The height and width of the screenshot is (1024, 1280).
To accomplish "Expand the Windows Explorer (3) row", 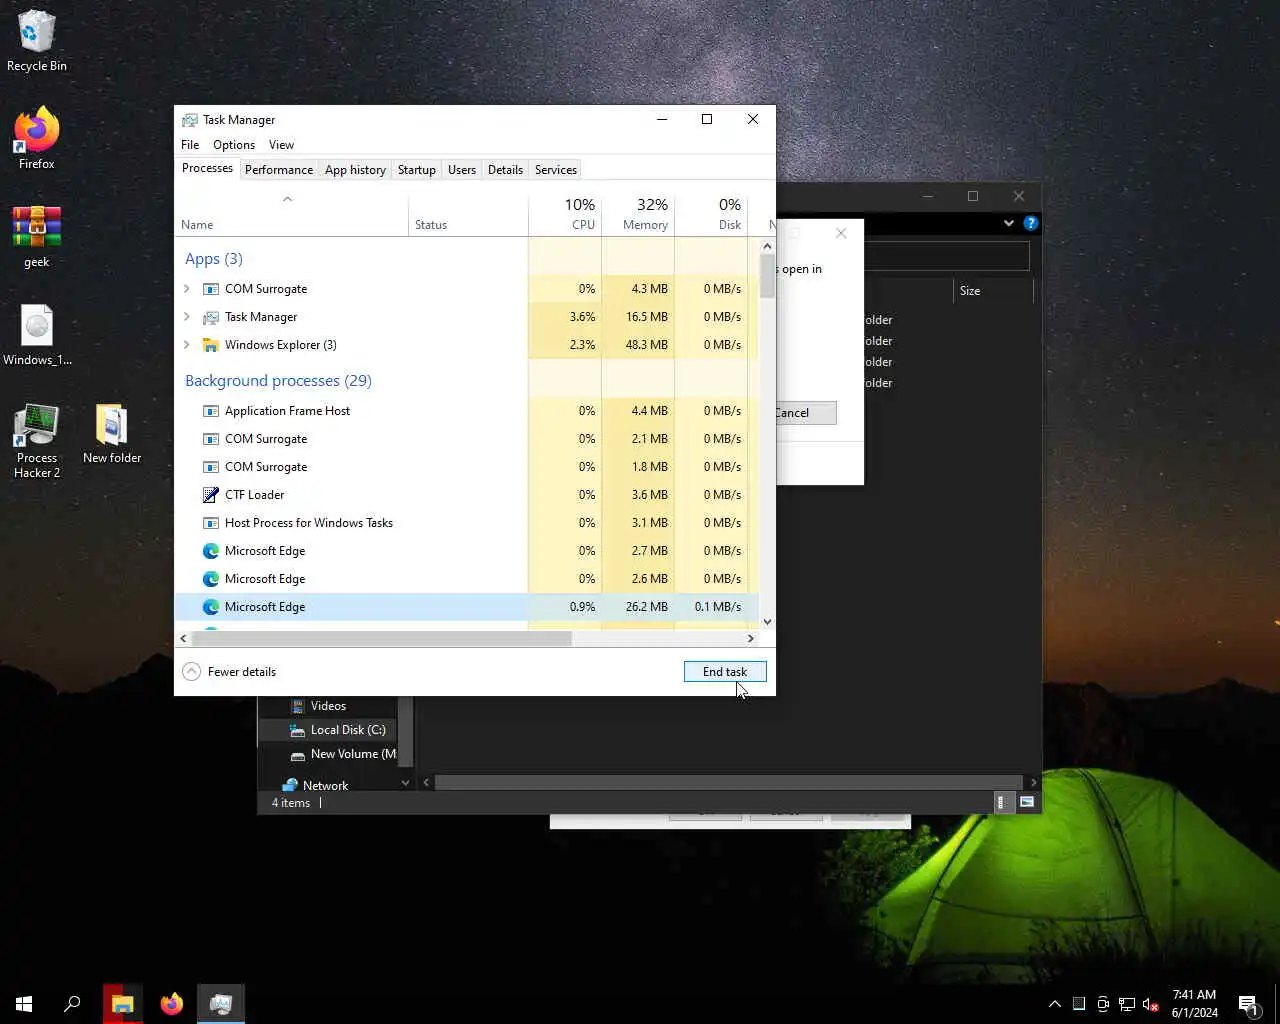I will tap(187, 345).
